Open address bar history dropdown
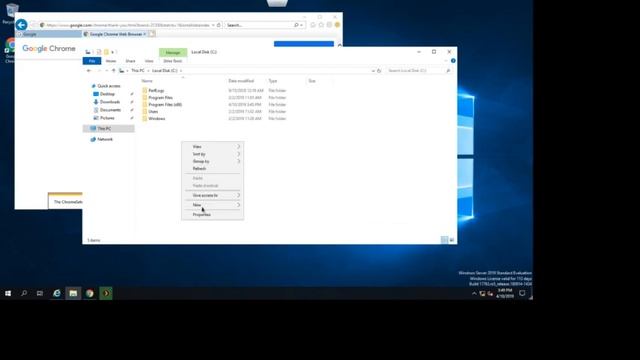The height and width of the screenshot is (360, 640). point(373,71)
